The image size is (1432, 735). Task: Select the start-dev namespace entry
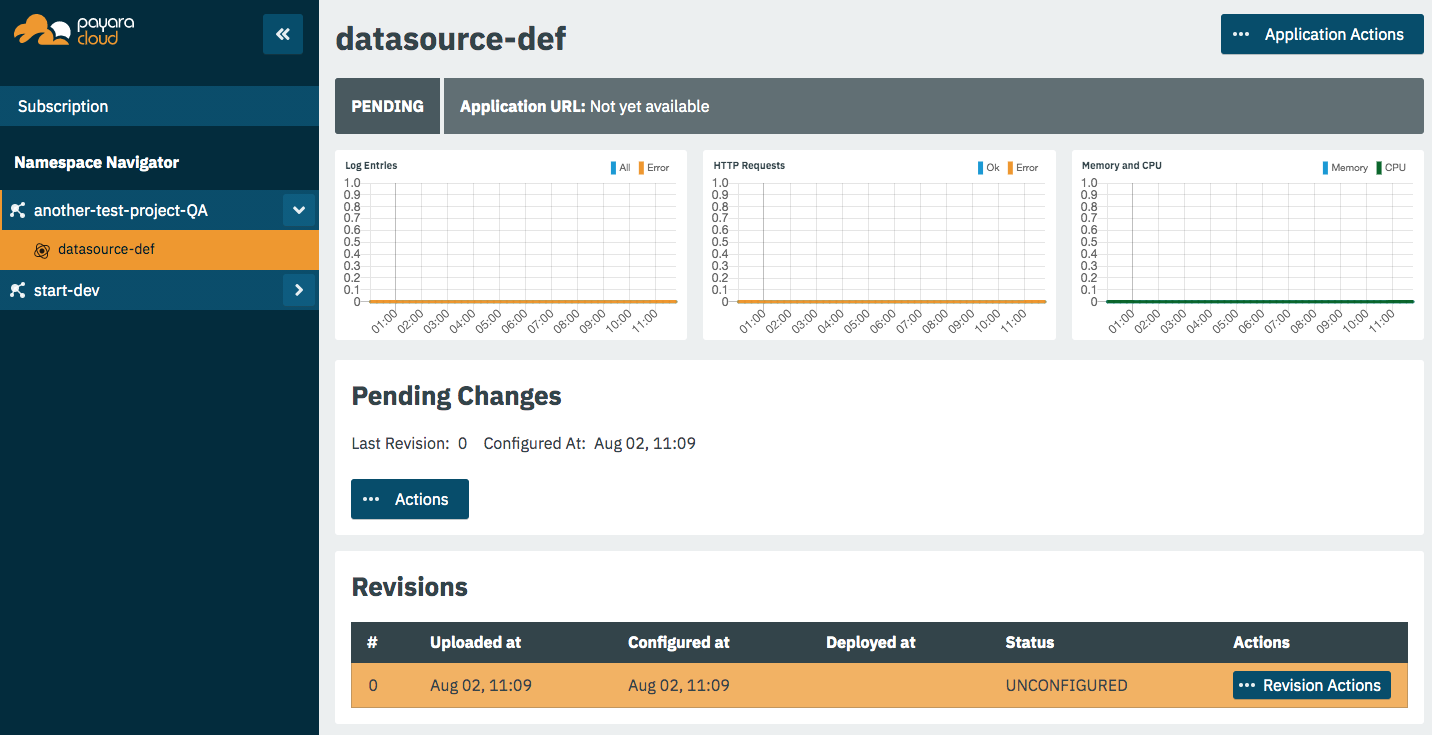click(x=67, y=291)
